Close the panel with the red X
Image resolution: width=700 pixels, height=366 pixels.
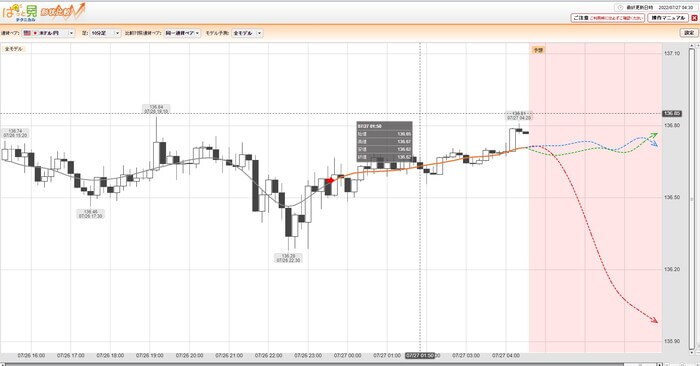pos(694,18)
